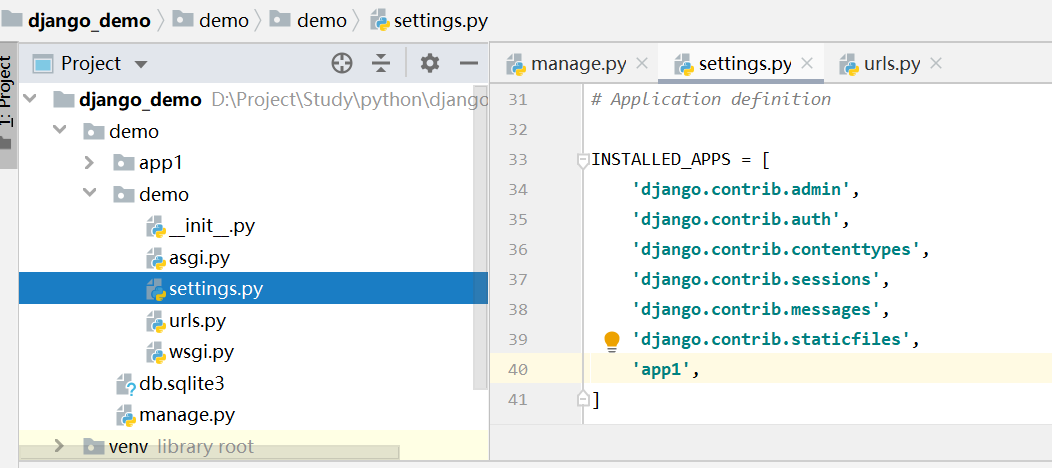This screenshot has height=468, width=1052.
Task: Click 'django.contrib.messages' string
Action: [x=756, y=309]
